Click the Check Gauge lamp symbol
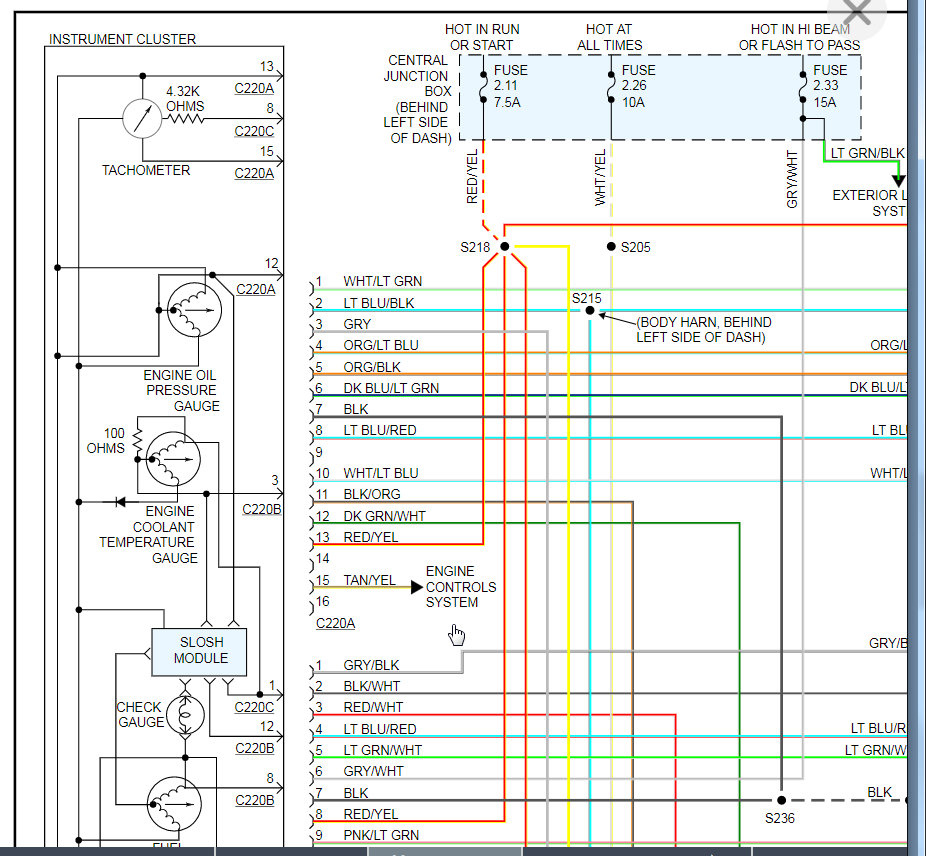Screen dimensions: 926x856 pos(185,715)
